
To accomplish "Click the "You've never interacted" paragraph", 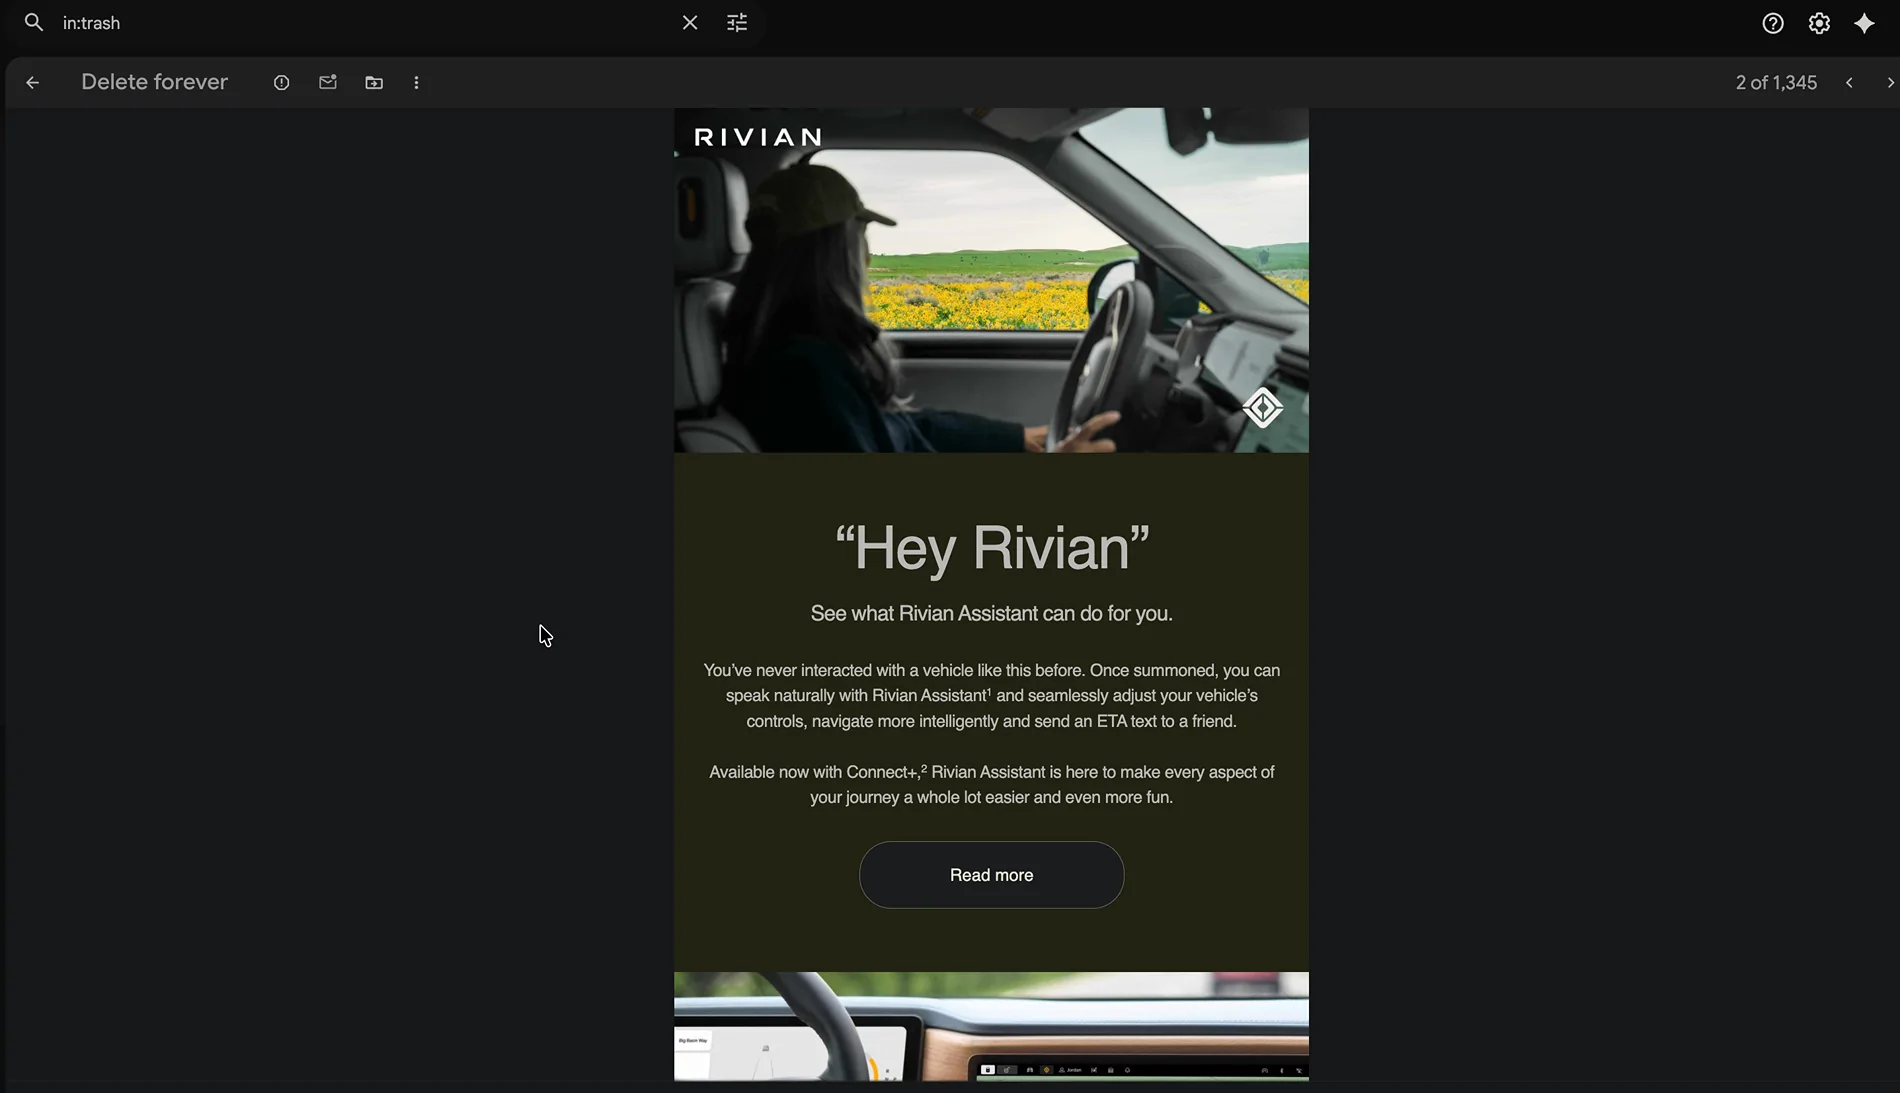I will tap(991, 696).
